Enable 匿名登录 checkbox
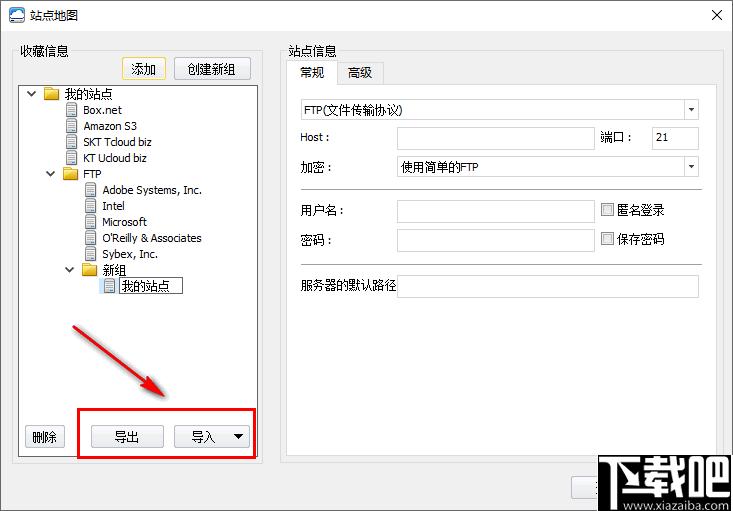Screen dimensions: 733x511 pyautogui.click(x=607, y=209)
